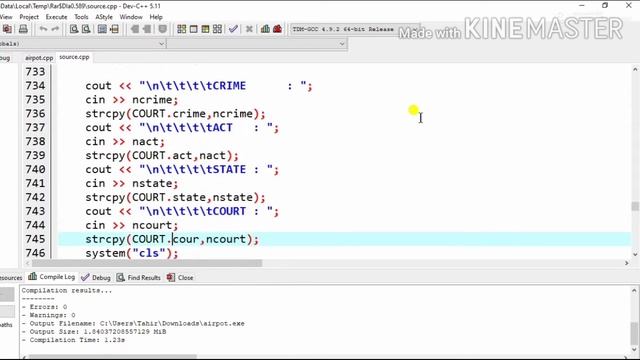The width and height of the screenshot is (640, 360).
Task: Open the View menu
Action: click(6, 17)
